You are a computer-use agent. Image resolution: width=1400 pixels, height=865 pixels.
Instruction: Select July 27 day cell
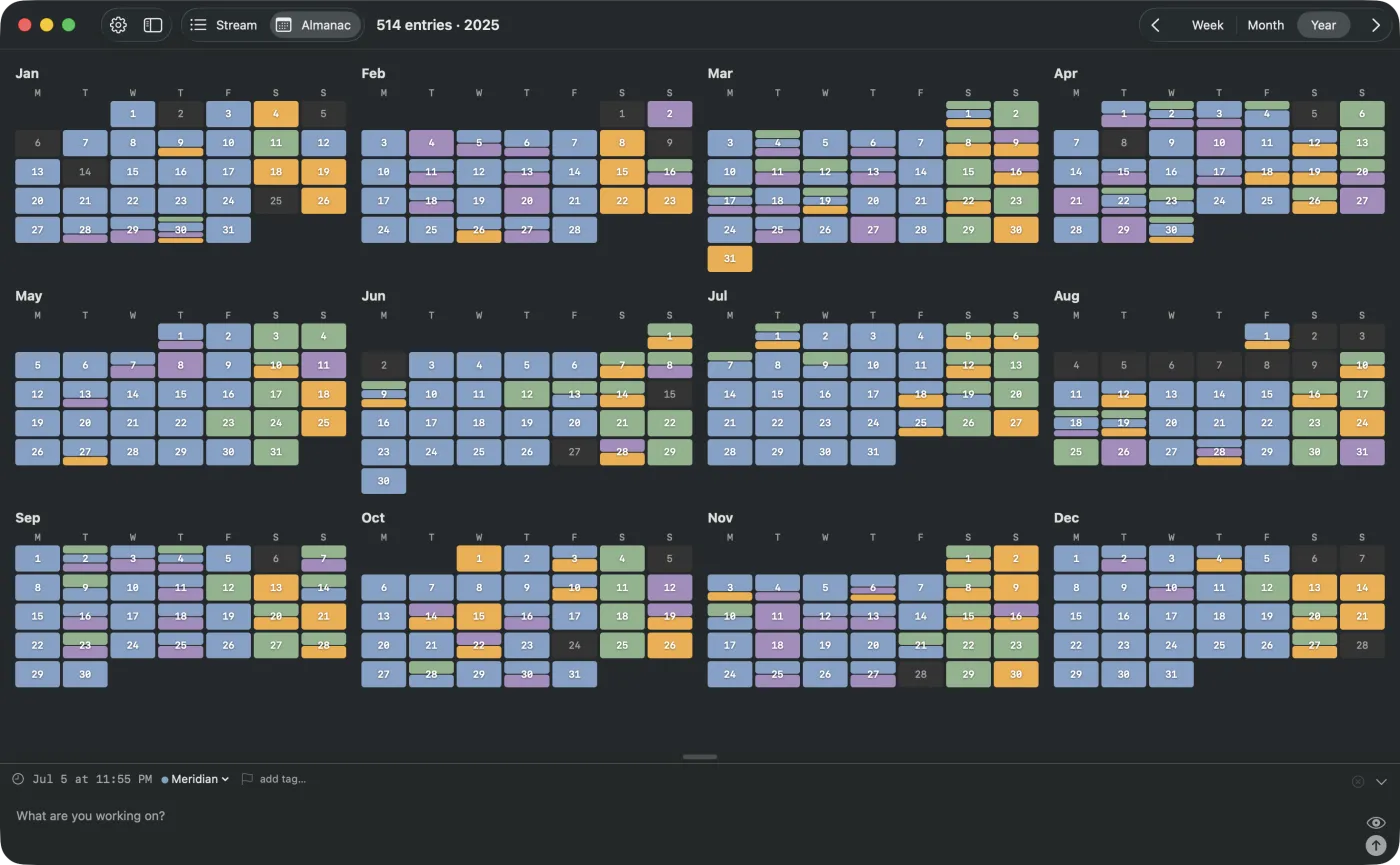pos(1016,423)
